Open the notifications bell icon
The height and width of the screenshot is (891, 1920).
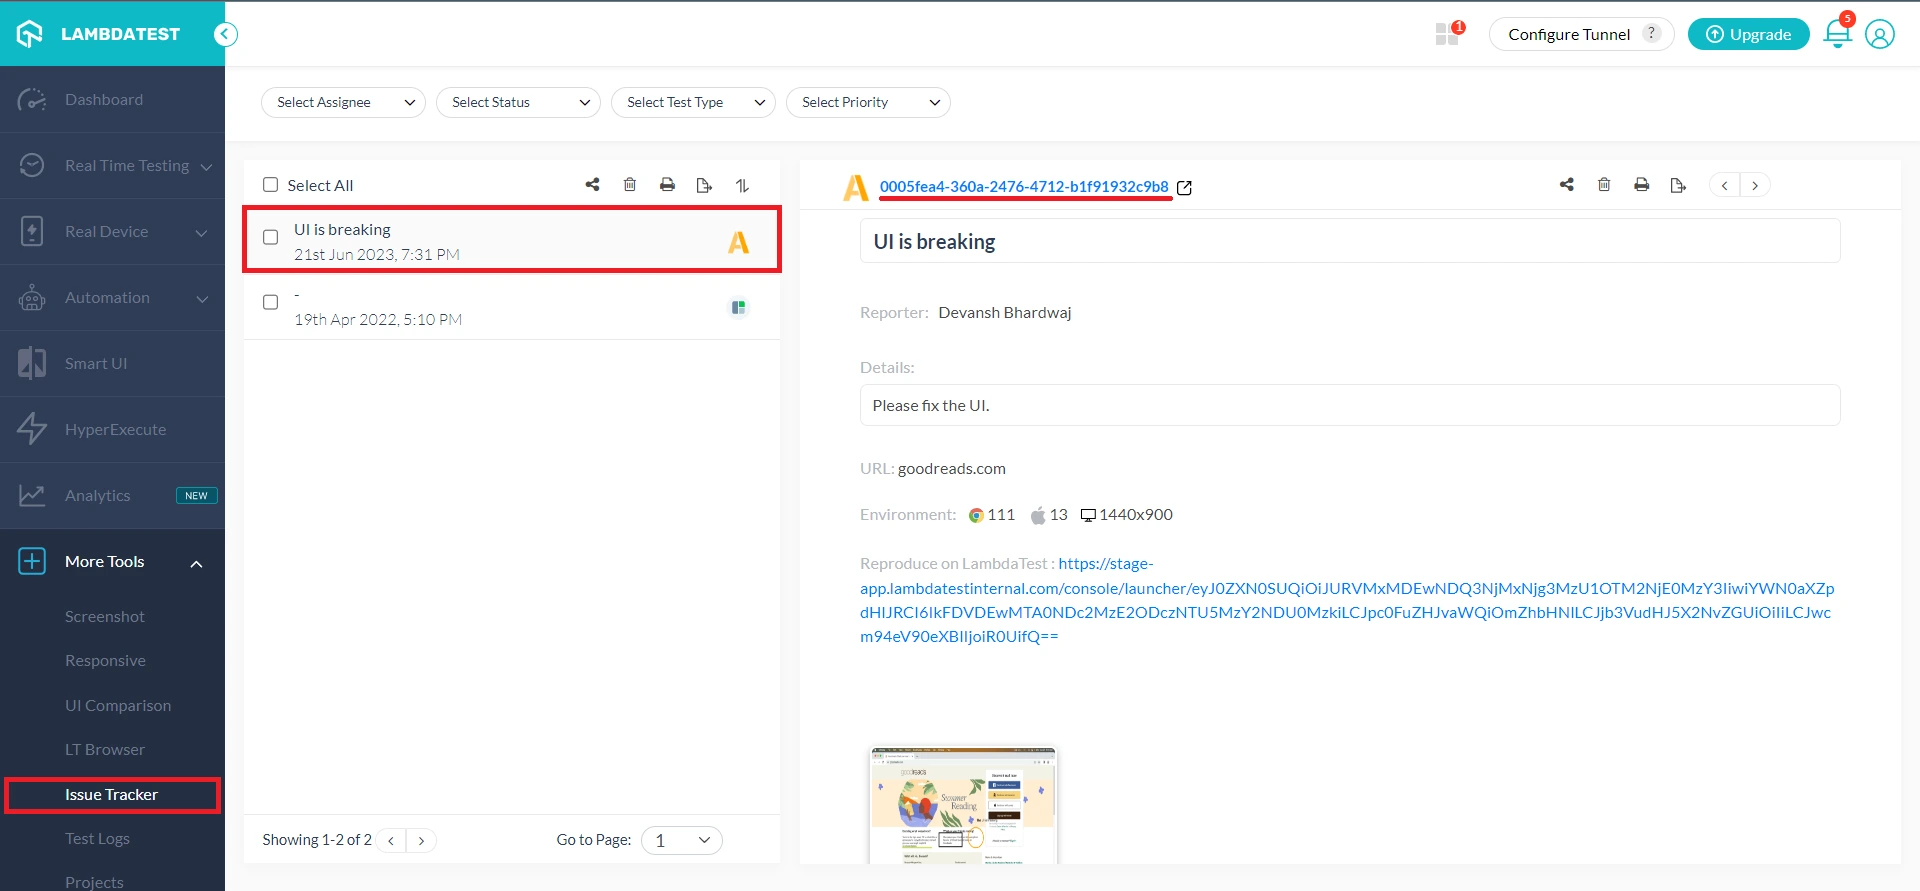click(x=1837, y=35)
